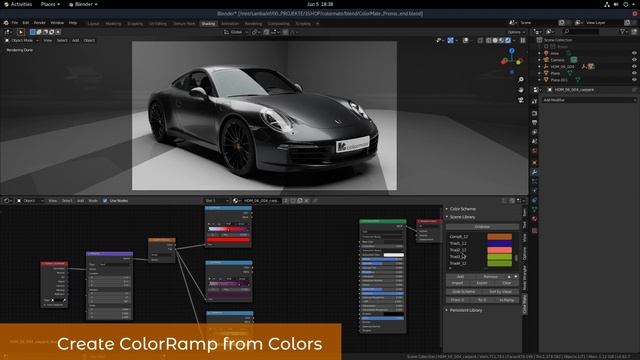
Task: Click the move-up arrow in Scene Library
Action: 509,277
